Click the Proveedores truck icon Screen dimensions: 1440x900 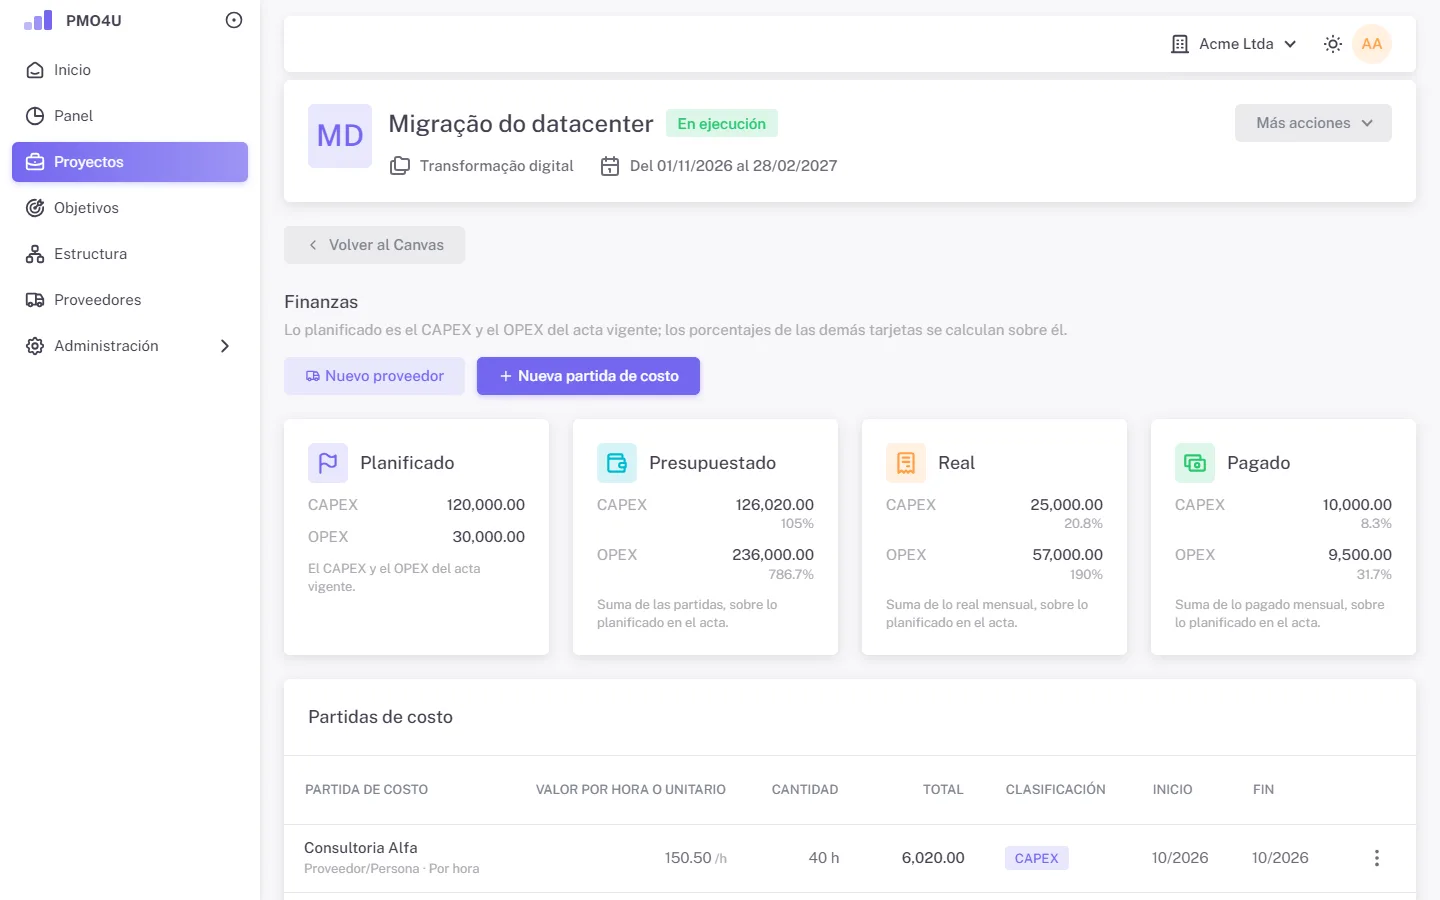click(35, 300)
